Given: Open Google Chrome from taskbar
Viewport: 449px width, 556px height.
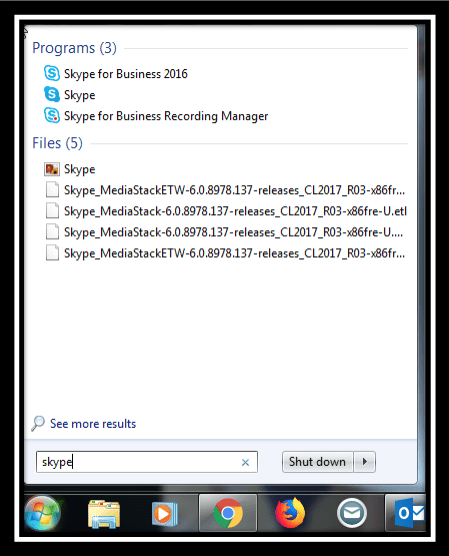Looking at the screenshot, I should (x=228, y=513).
